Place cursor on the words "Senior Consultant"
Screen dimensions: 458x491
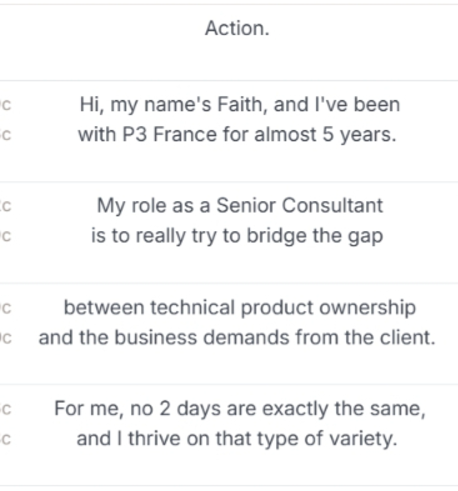click(299, 205)
